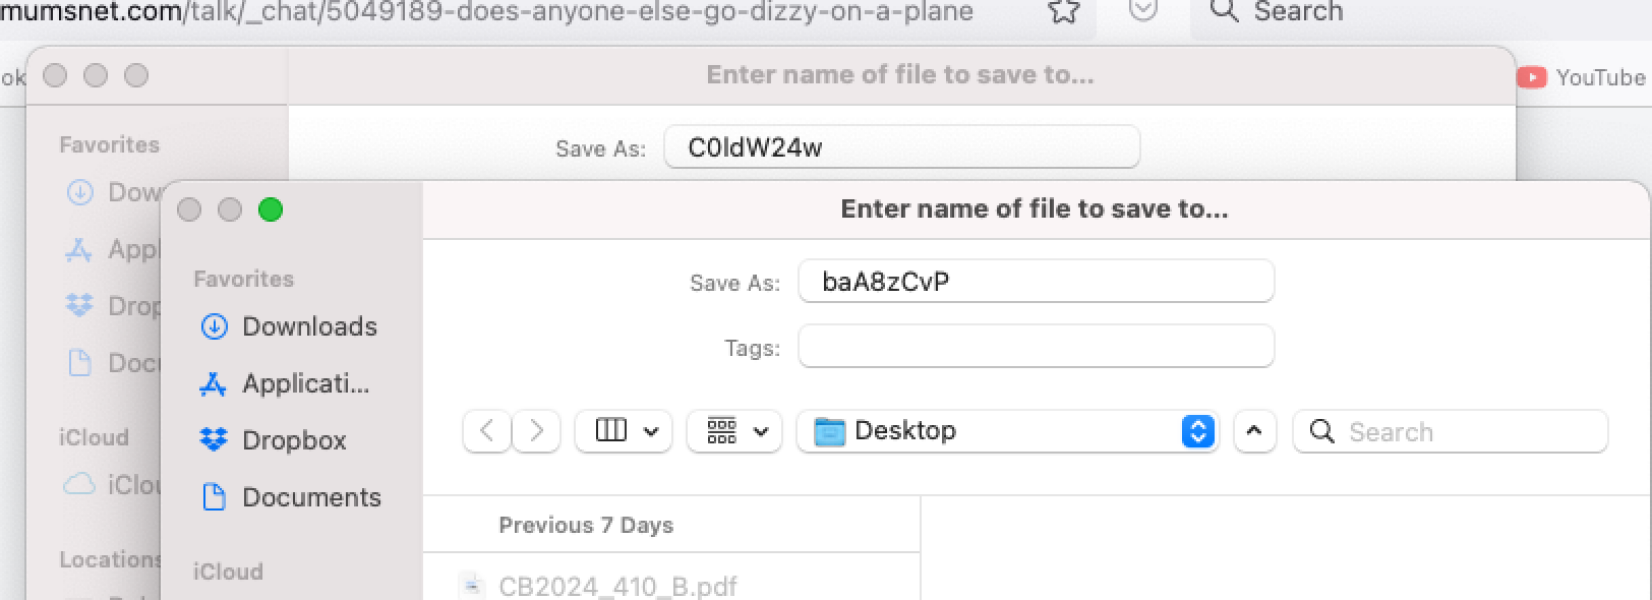This screenshot has width=1652, height=600.
Task: Select the CB2024_410_B.pdf file
Action: coord(617,586)
